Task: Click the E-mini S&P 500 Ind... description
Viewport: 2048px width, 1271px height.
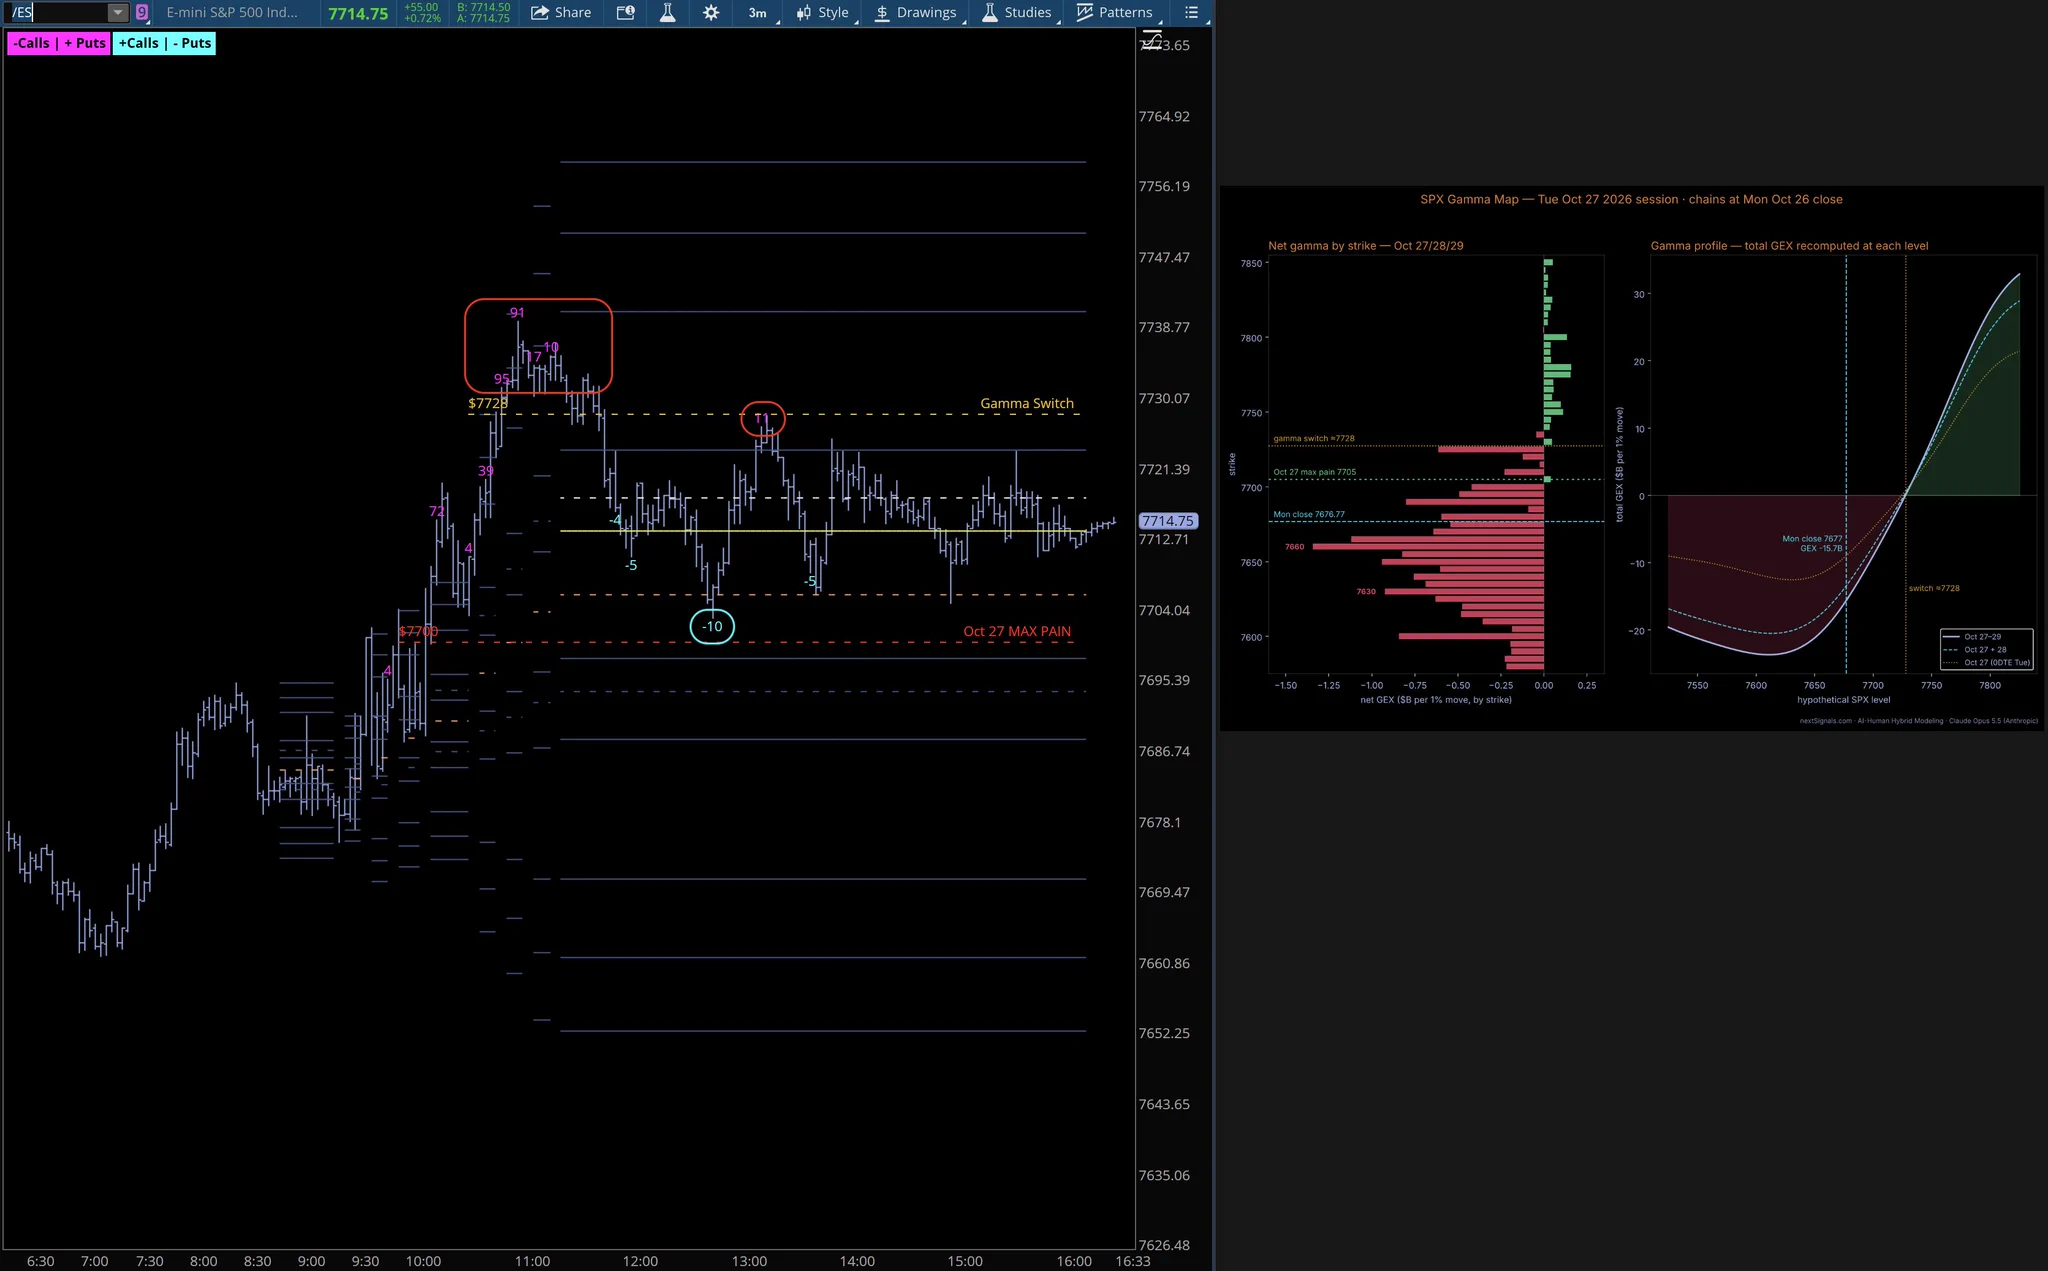Action: pos(232,13)
